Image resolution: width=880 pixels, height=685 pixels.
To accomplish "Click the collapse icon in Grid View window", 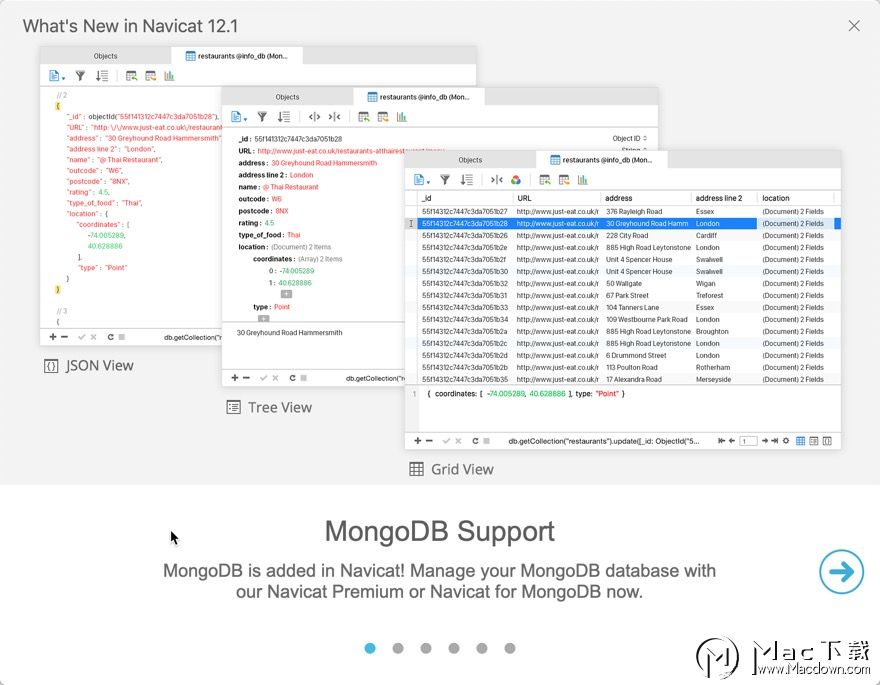I will (497, 180).
